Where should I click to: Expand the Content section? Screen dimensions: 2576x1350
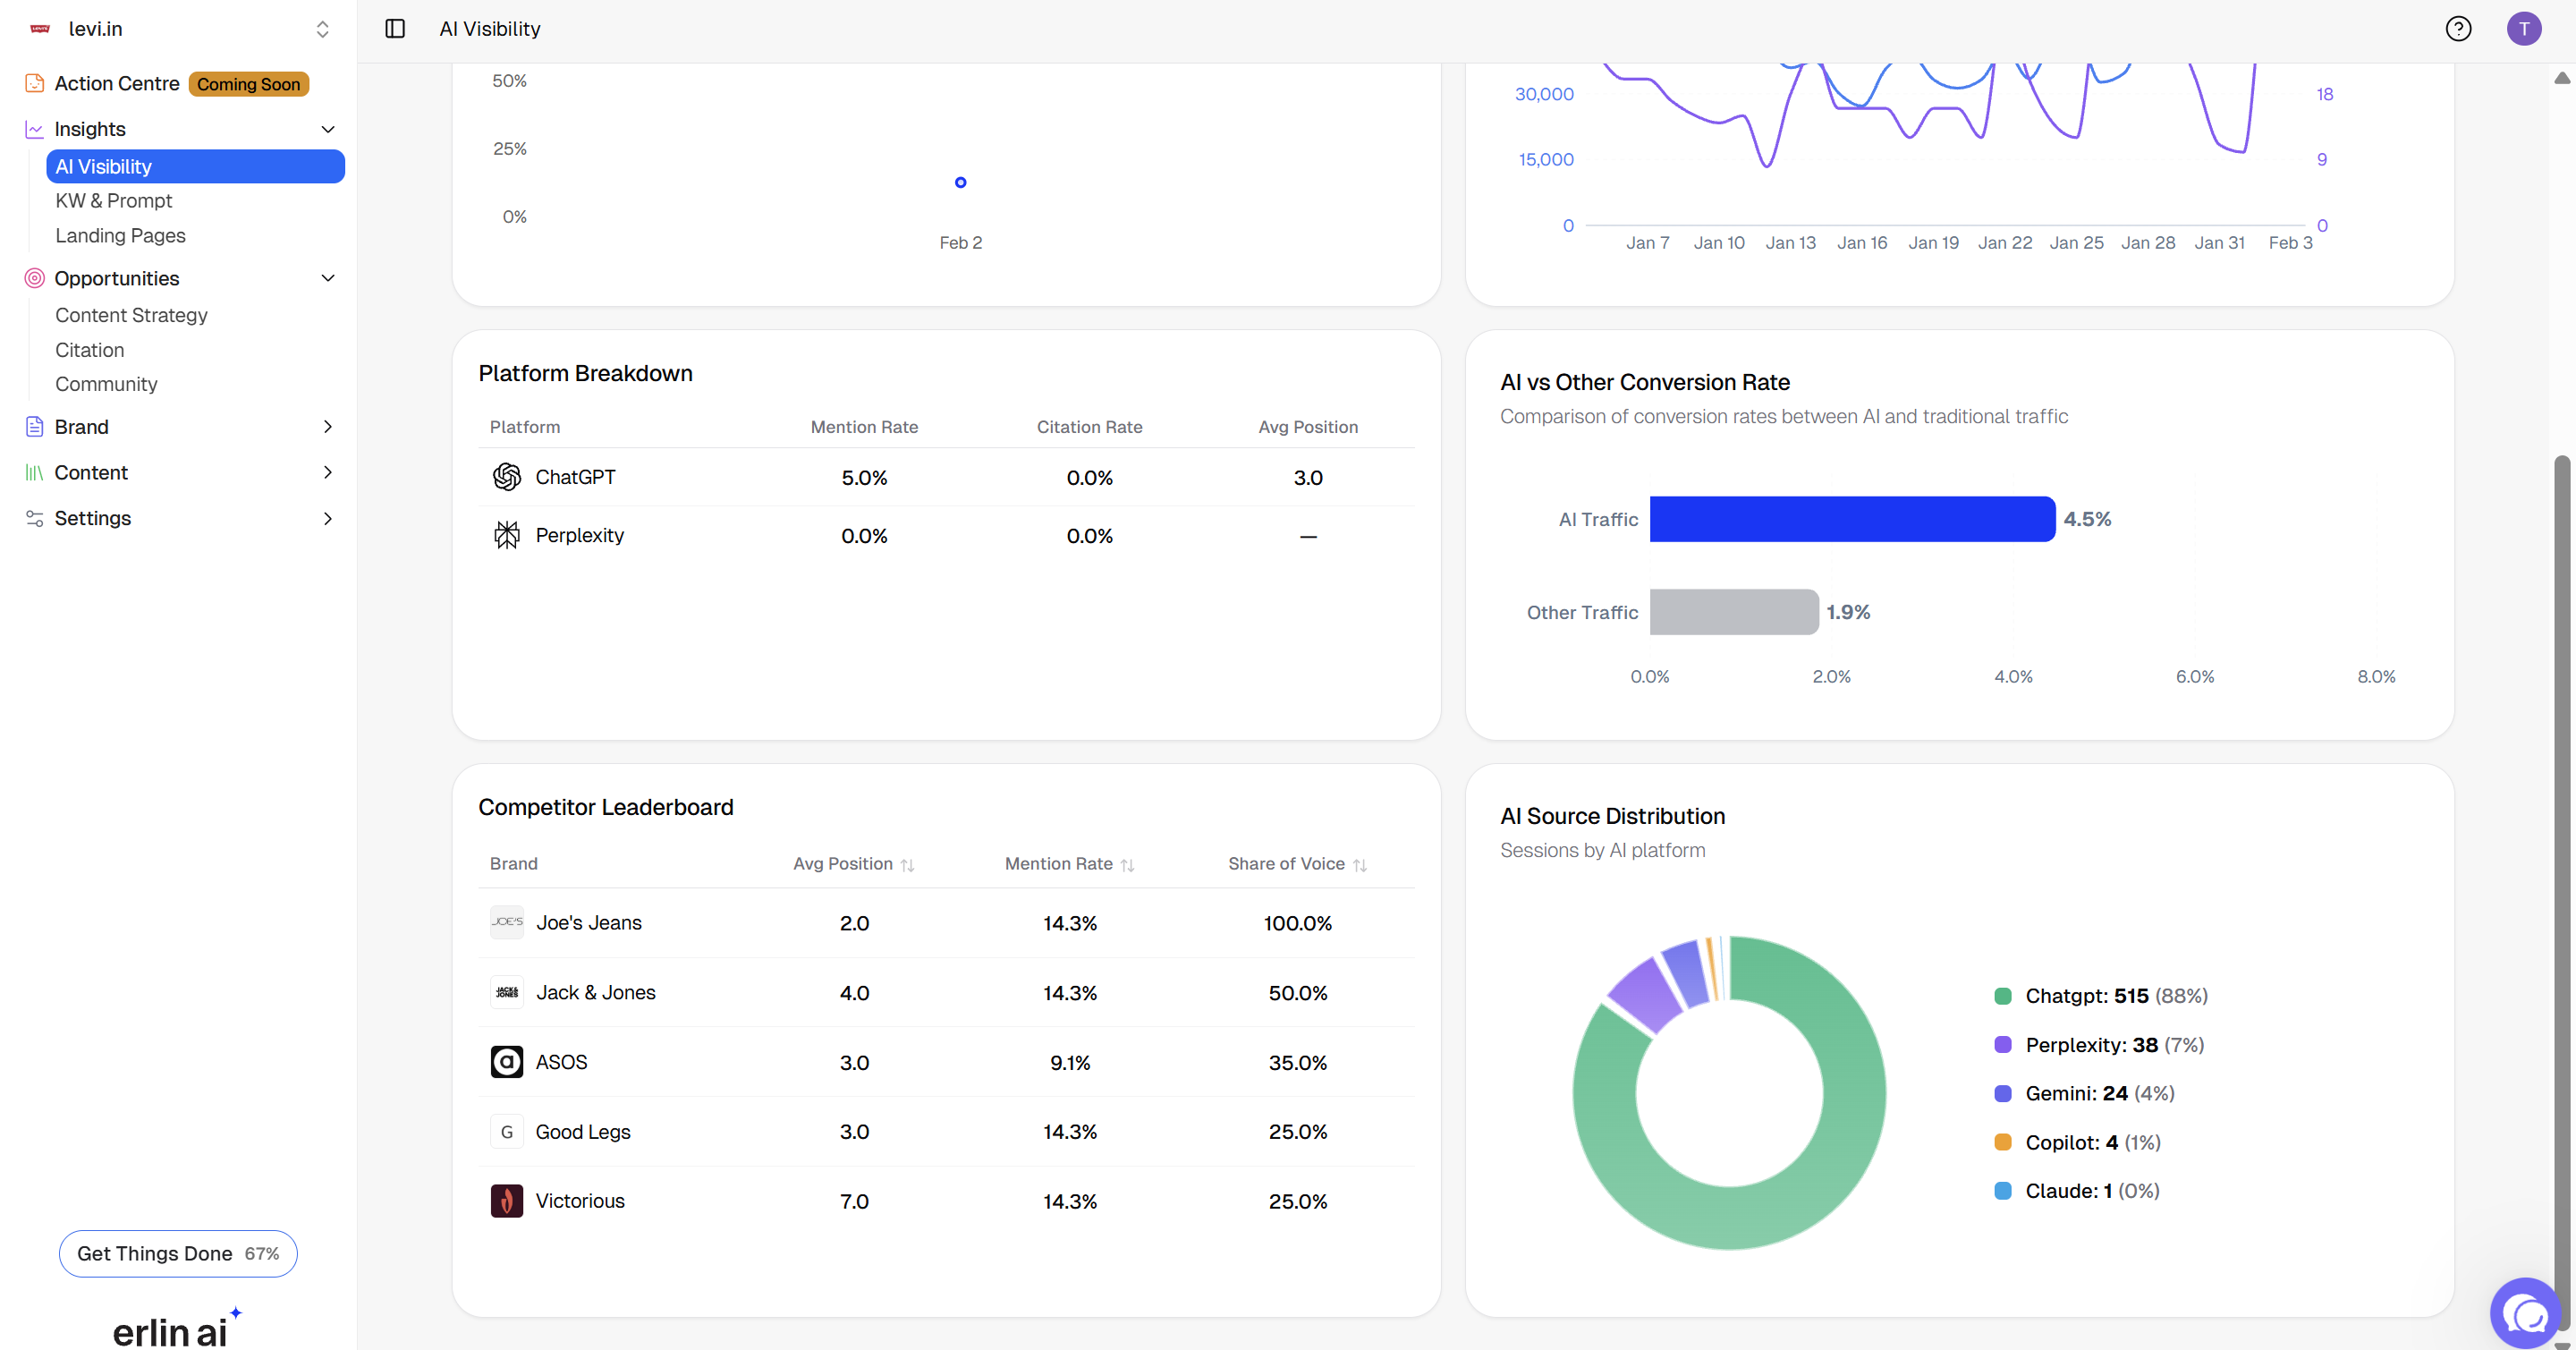pos(327,473)
